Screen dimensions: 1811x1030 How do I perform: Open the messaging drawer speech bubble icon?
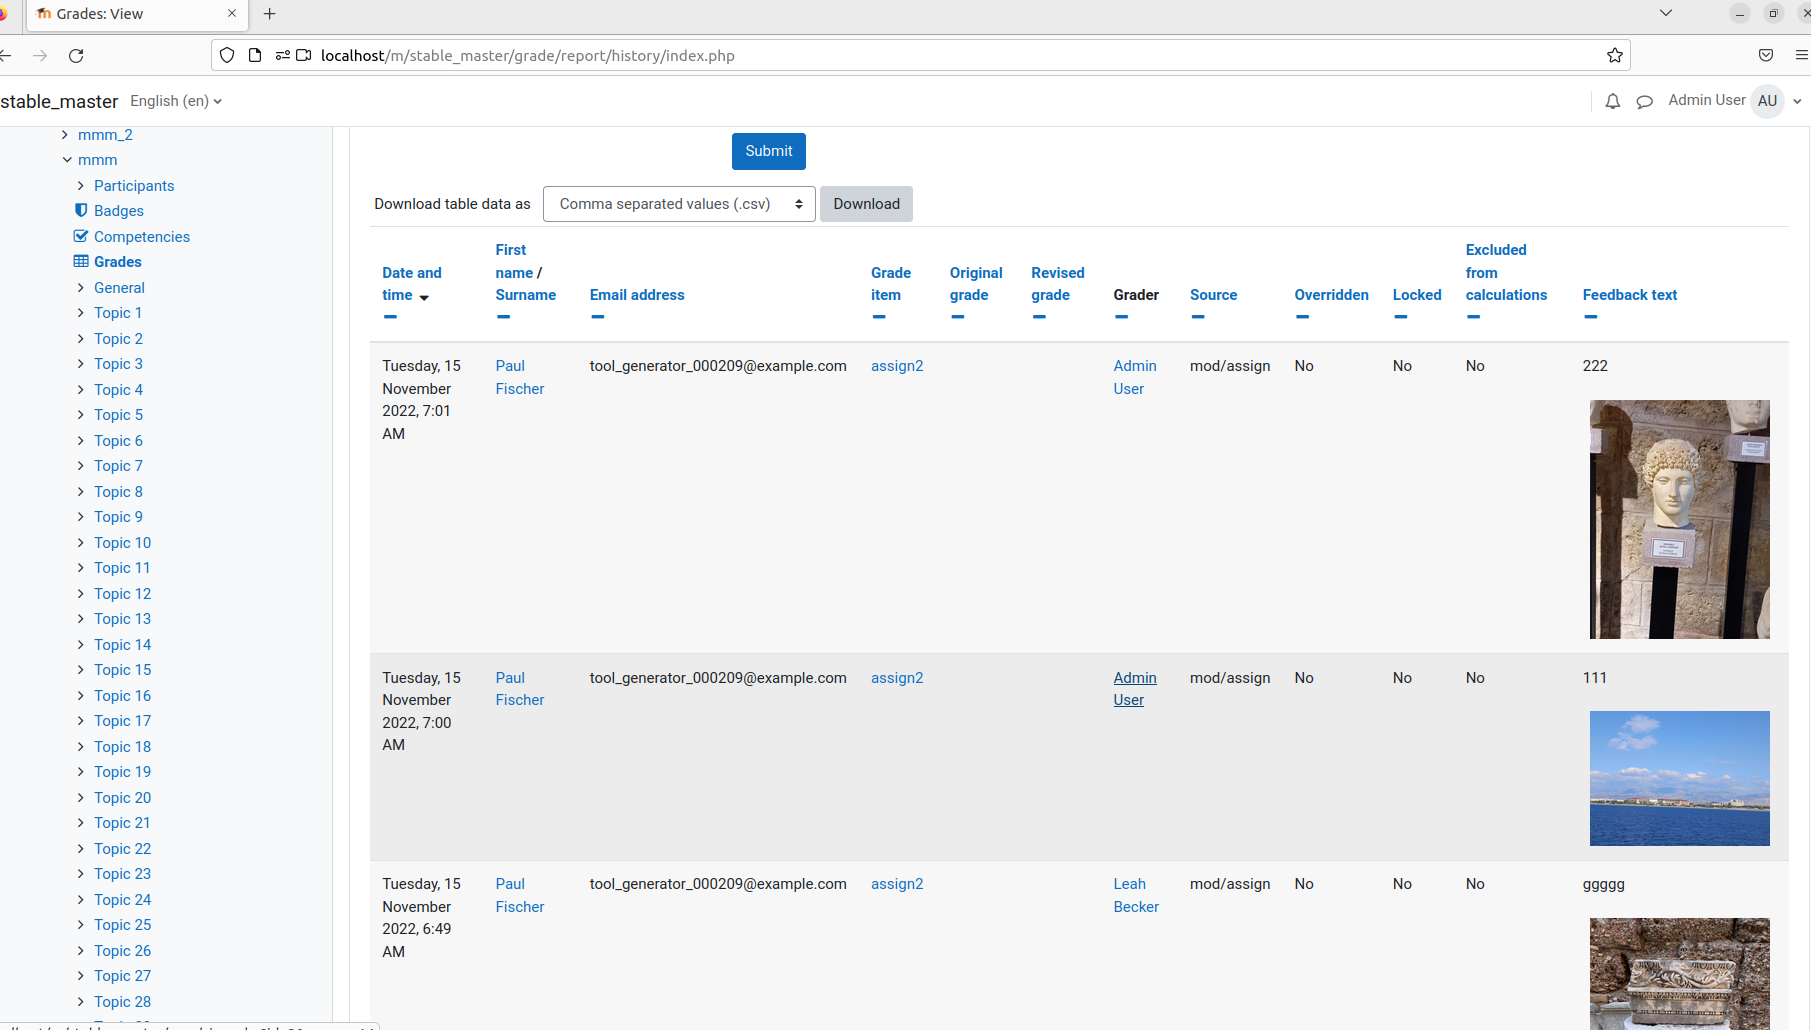(x=1644, y=101)
